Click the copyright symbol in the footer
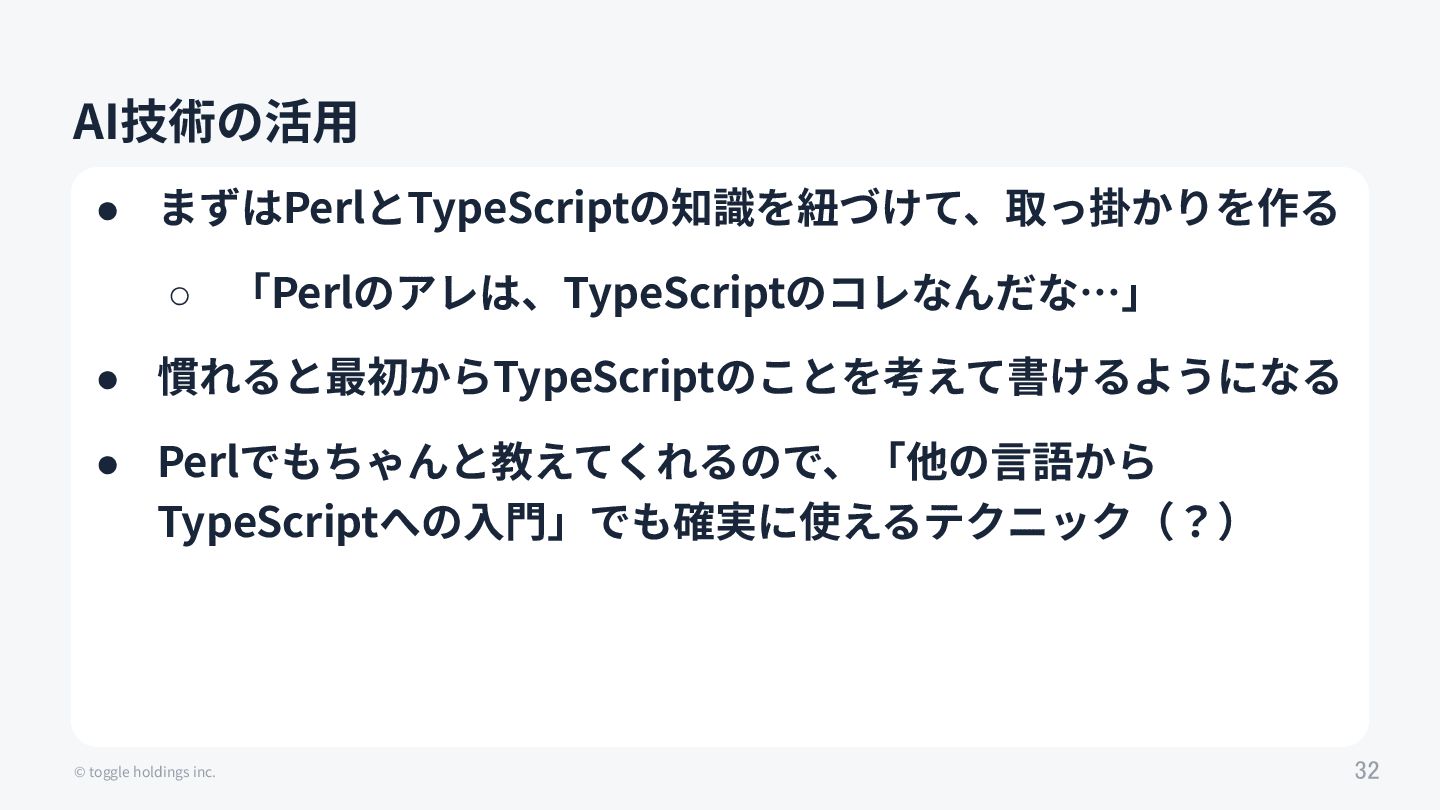 [79, 772]
